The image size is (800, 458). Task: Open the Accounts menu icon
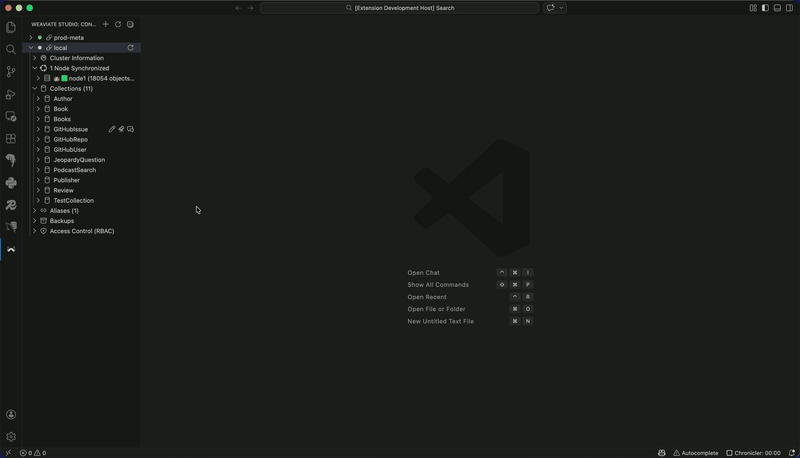point(11,415)
